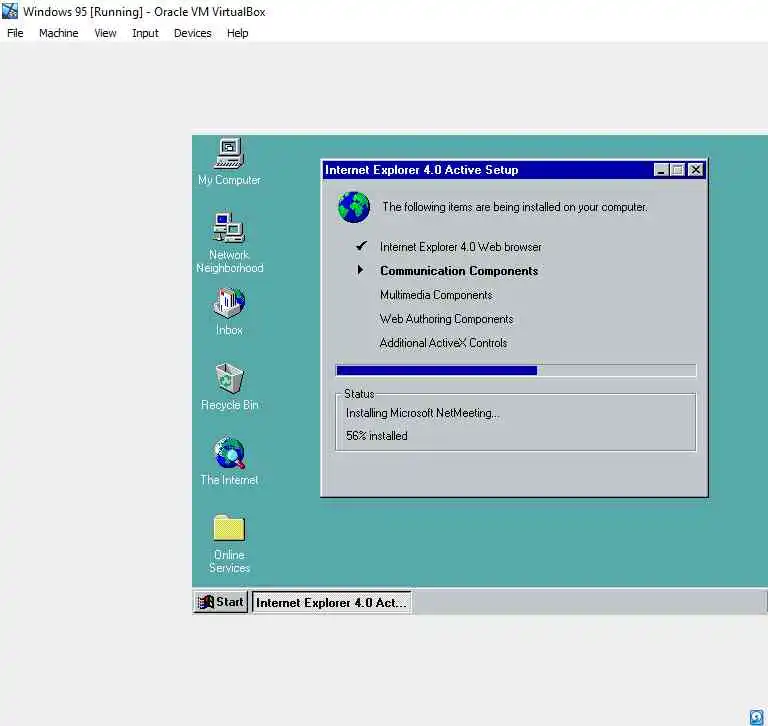Click the Status group label
The width and height of the screenshot is (768, 726).
[x=359, y=394]
